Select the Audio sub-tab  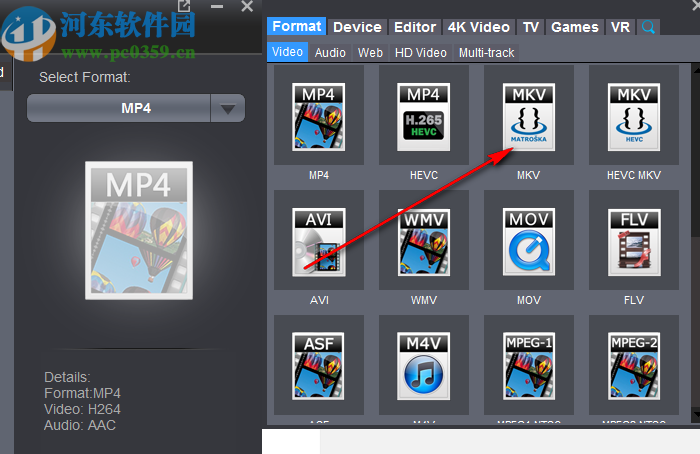330,53
